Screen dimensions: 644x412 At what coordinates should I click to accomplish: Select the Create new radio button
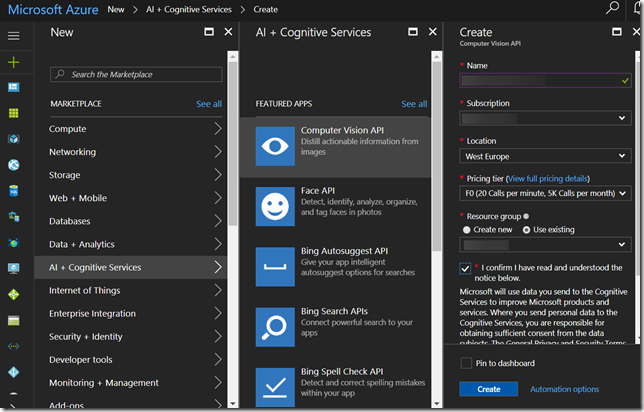tap(467, 229)
